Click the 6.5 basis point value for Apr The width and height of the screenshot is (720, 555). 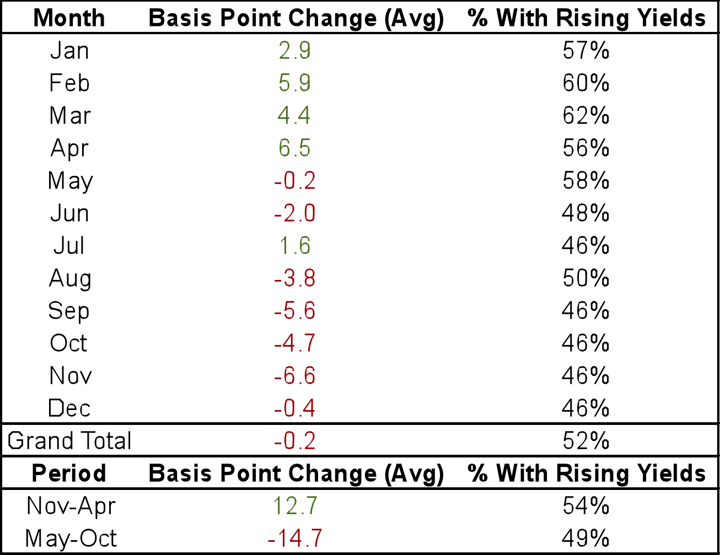(297, 148)
